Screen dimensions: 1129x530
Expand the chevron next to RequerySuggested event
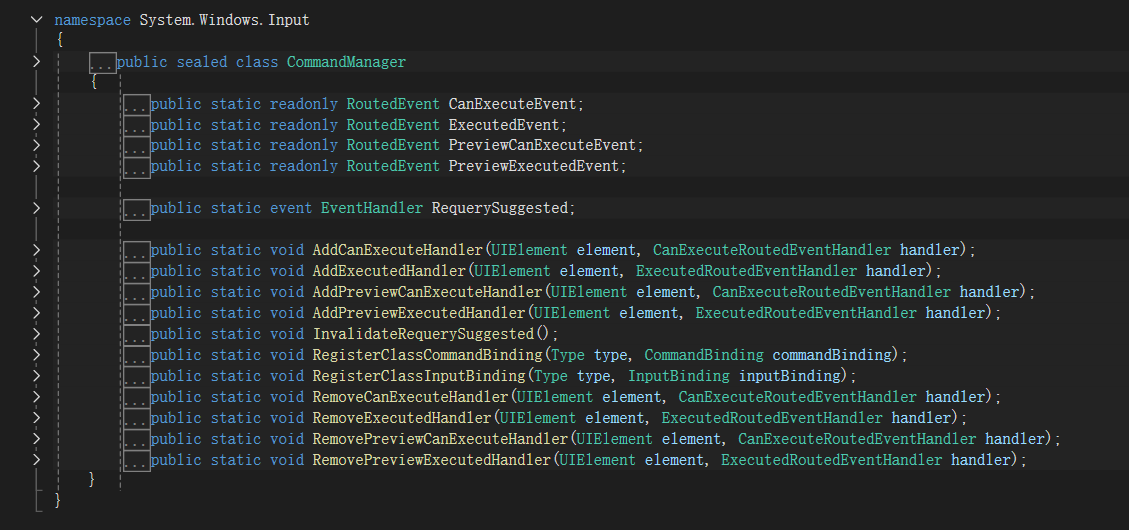point(37,208)
